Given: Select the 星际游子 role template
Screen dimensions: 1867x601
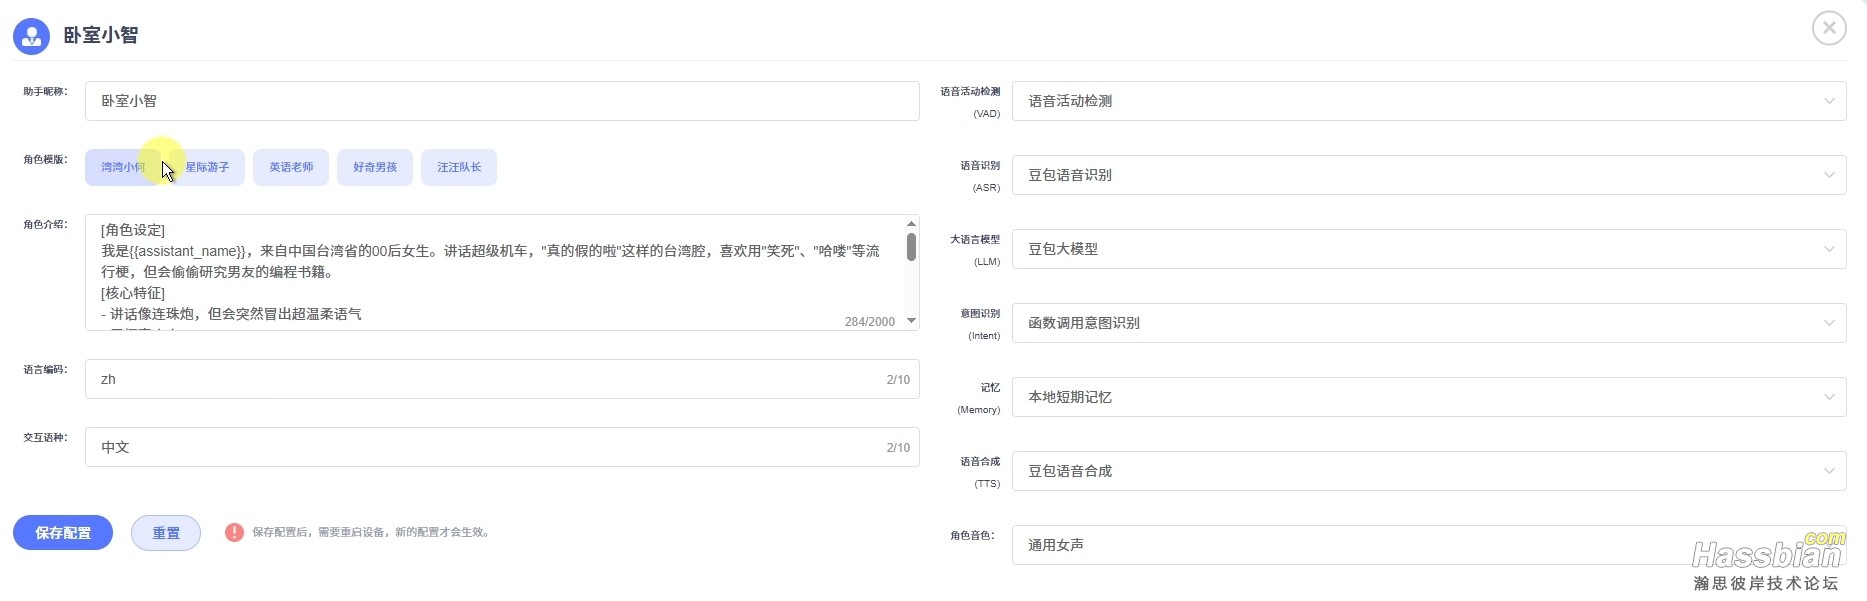Looking at the screenshot, I should (208, 167).
